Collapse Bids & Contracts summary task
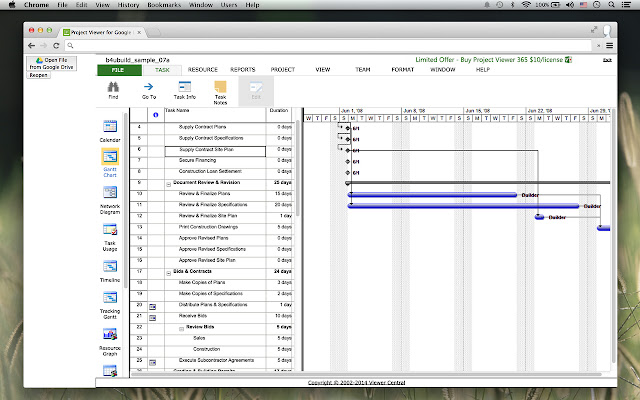The image size is (640, 400). [x=168, y=273]
